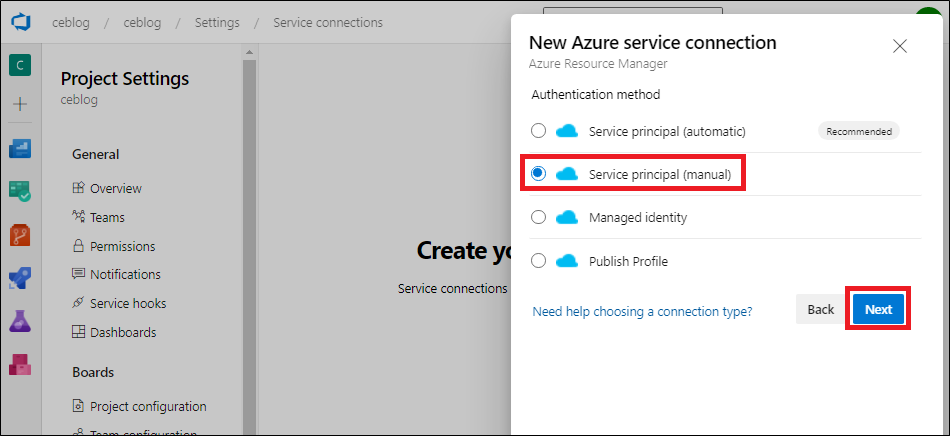Open the ceblog project tile icon
Screen dimensions: 950x436
(20, 65)
